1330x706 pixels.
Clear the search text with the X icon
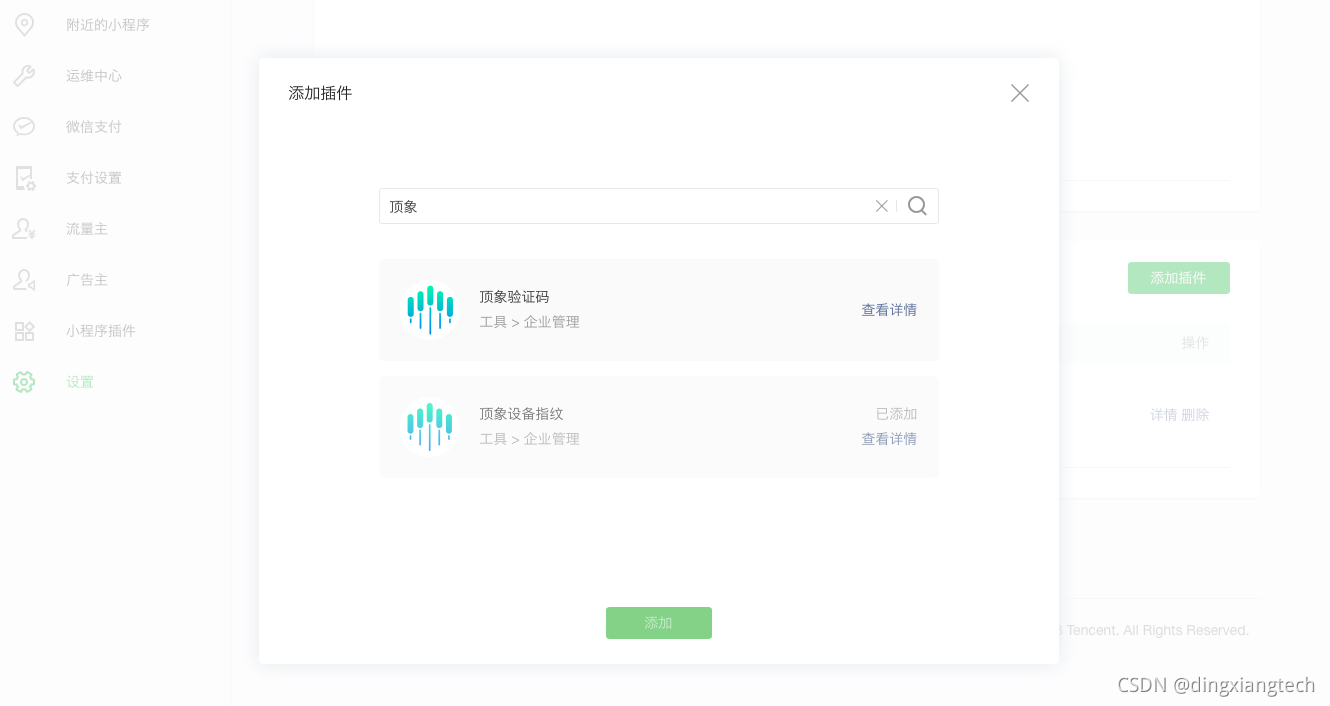[x=881, y=206]
